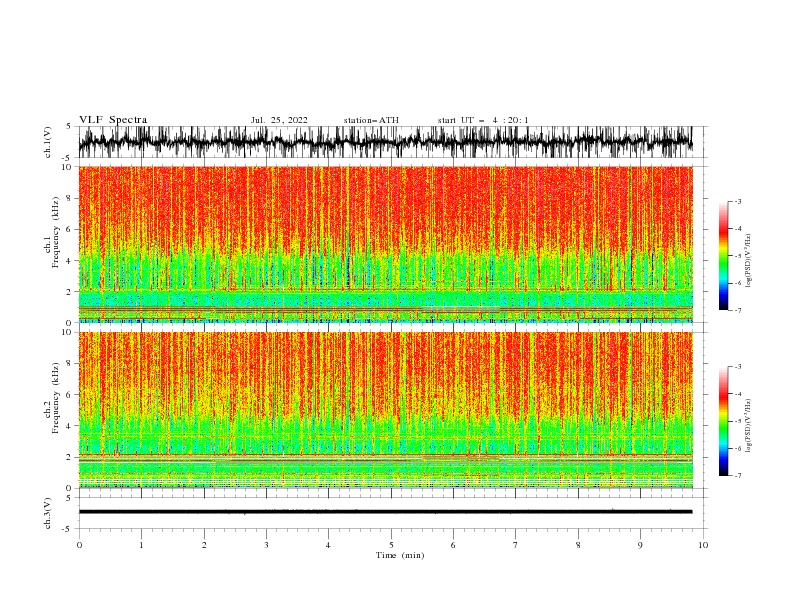Click the ch.2 "Frequency (kHz)" axis label
Image resolution: width=792 pixels, height=612 pixels.
[55, 398]
